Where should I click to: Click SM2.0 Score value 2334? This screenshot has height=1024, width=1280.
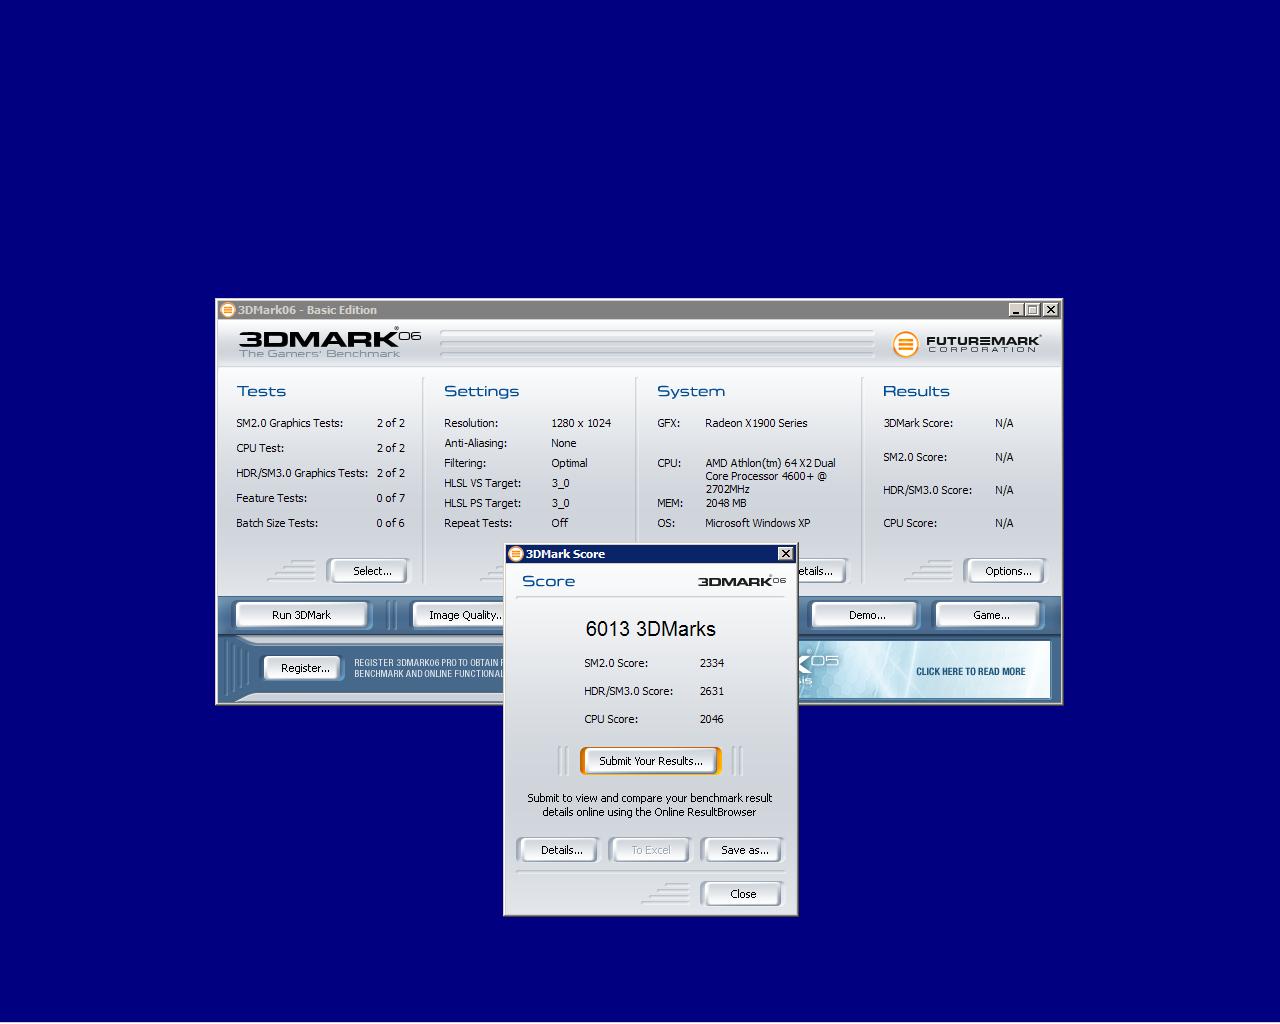coord(712,663)
